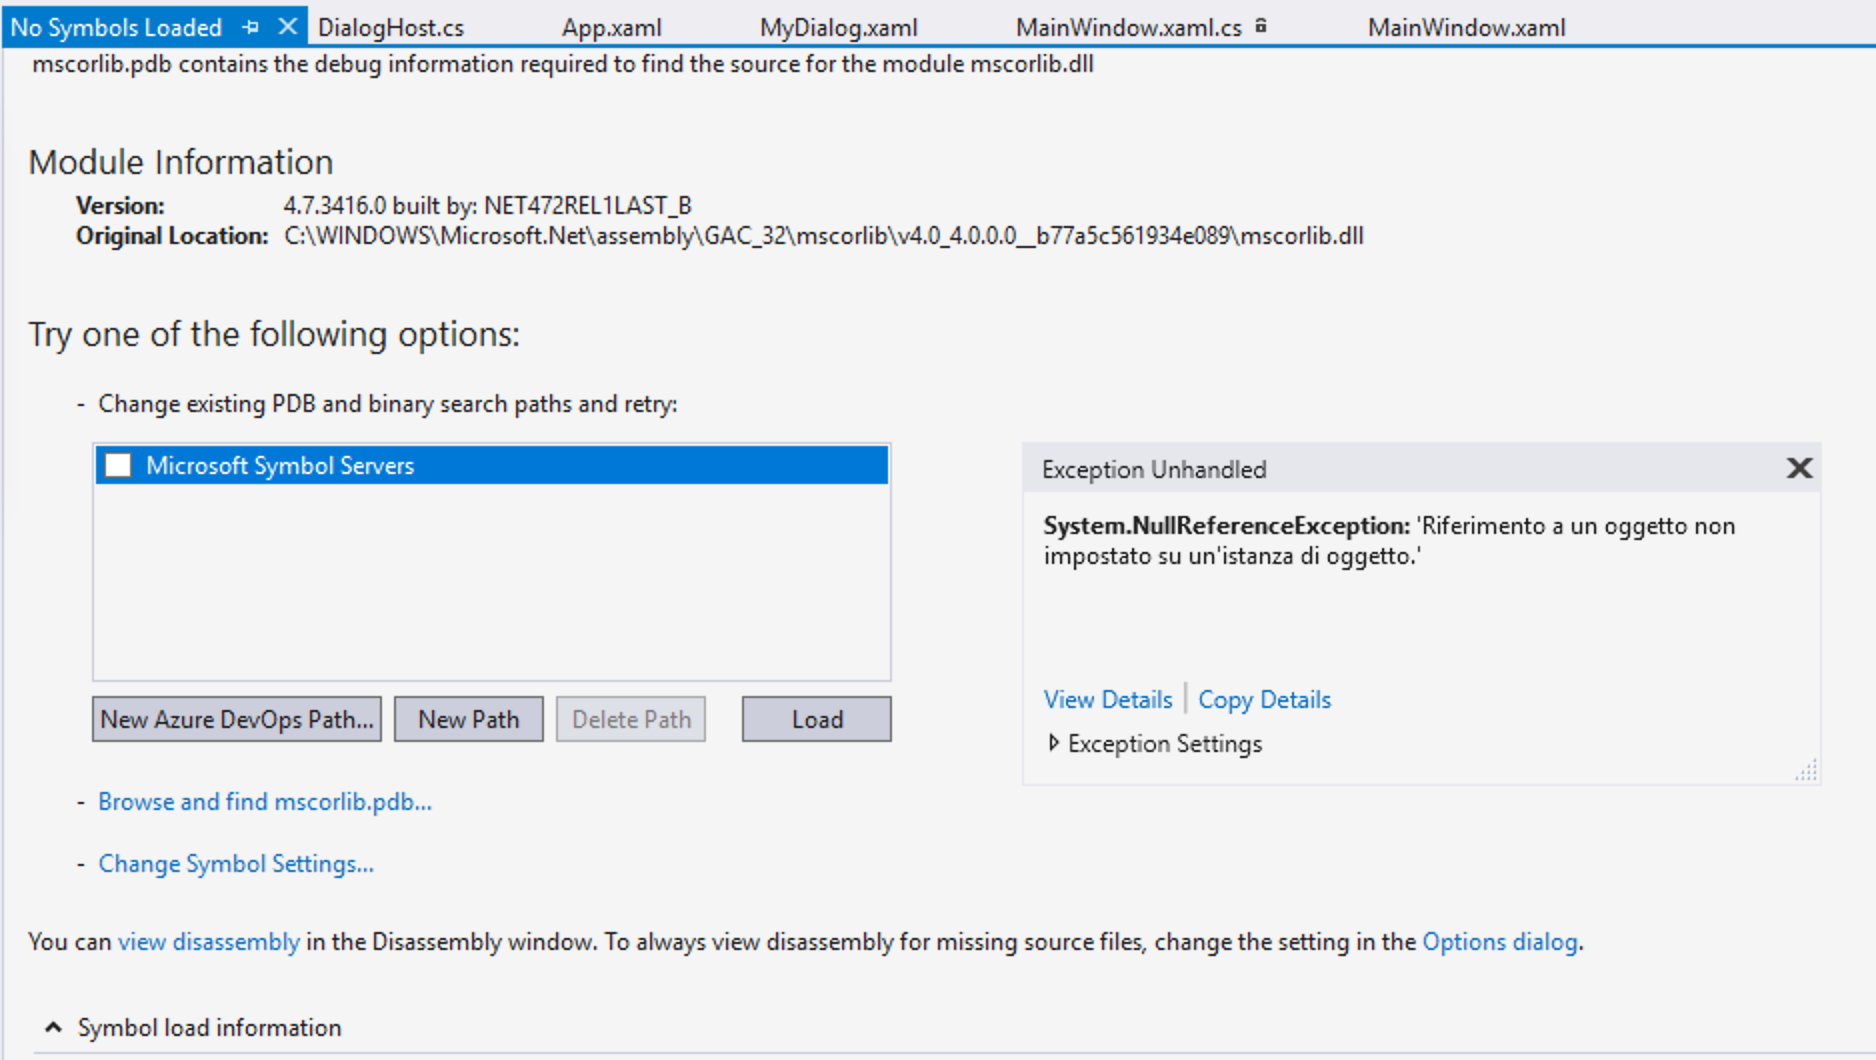Pin the No Symbols Loaded tab
This screenshot has height=1060, width=1876.
point(252,26)
